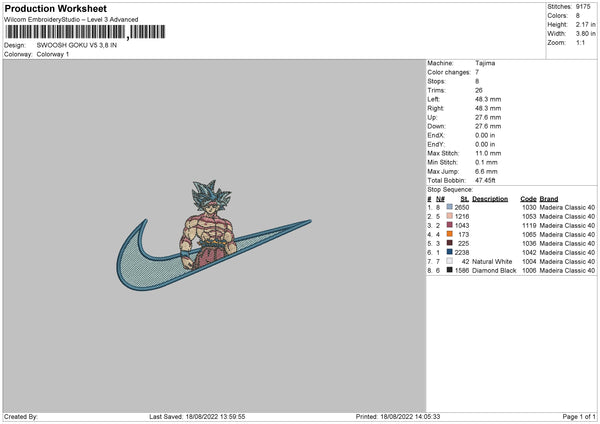Click the Natural White color swatch
The width and height of the screenshot is (600, 424).
[449, 261]
